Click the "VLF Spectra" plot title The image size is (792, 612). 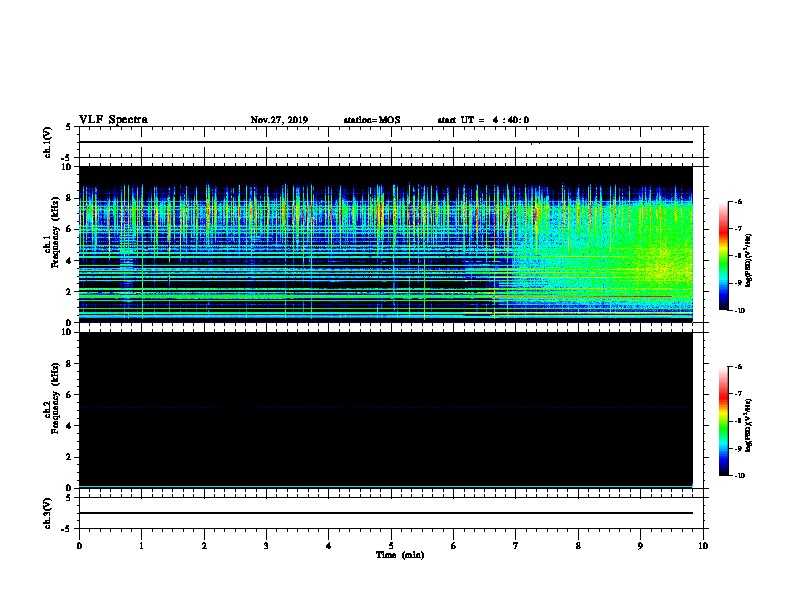113,120
